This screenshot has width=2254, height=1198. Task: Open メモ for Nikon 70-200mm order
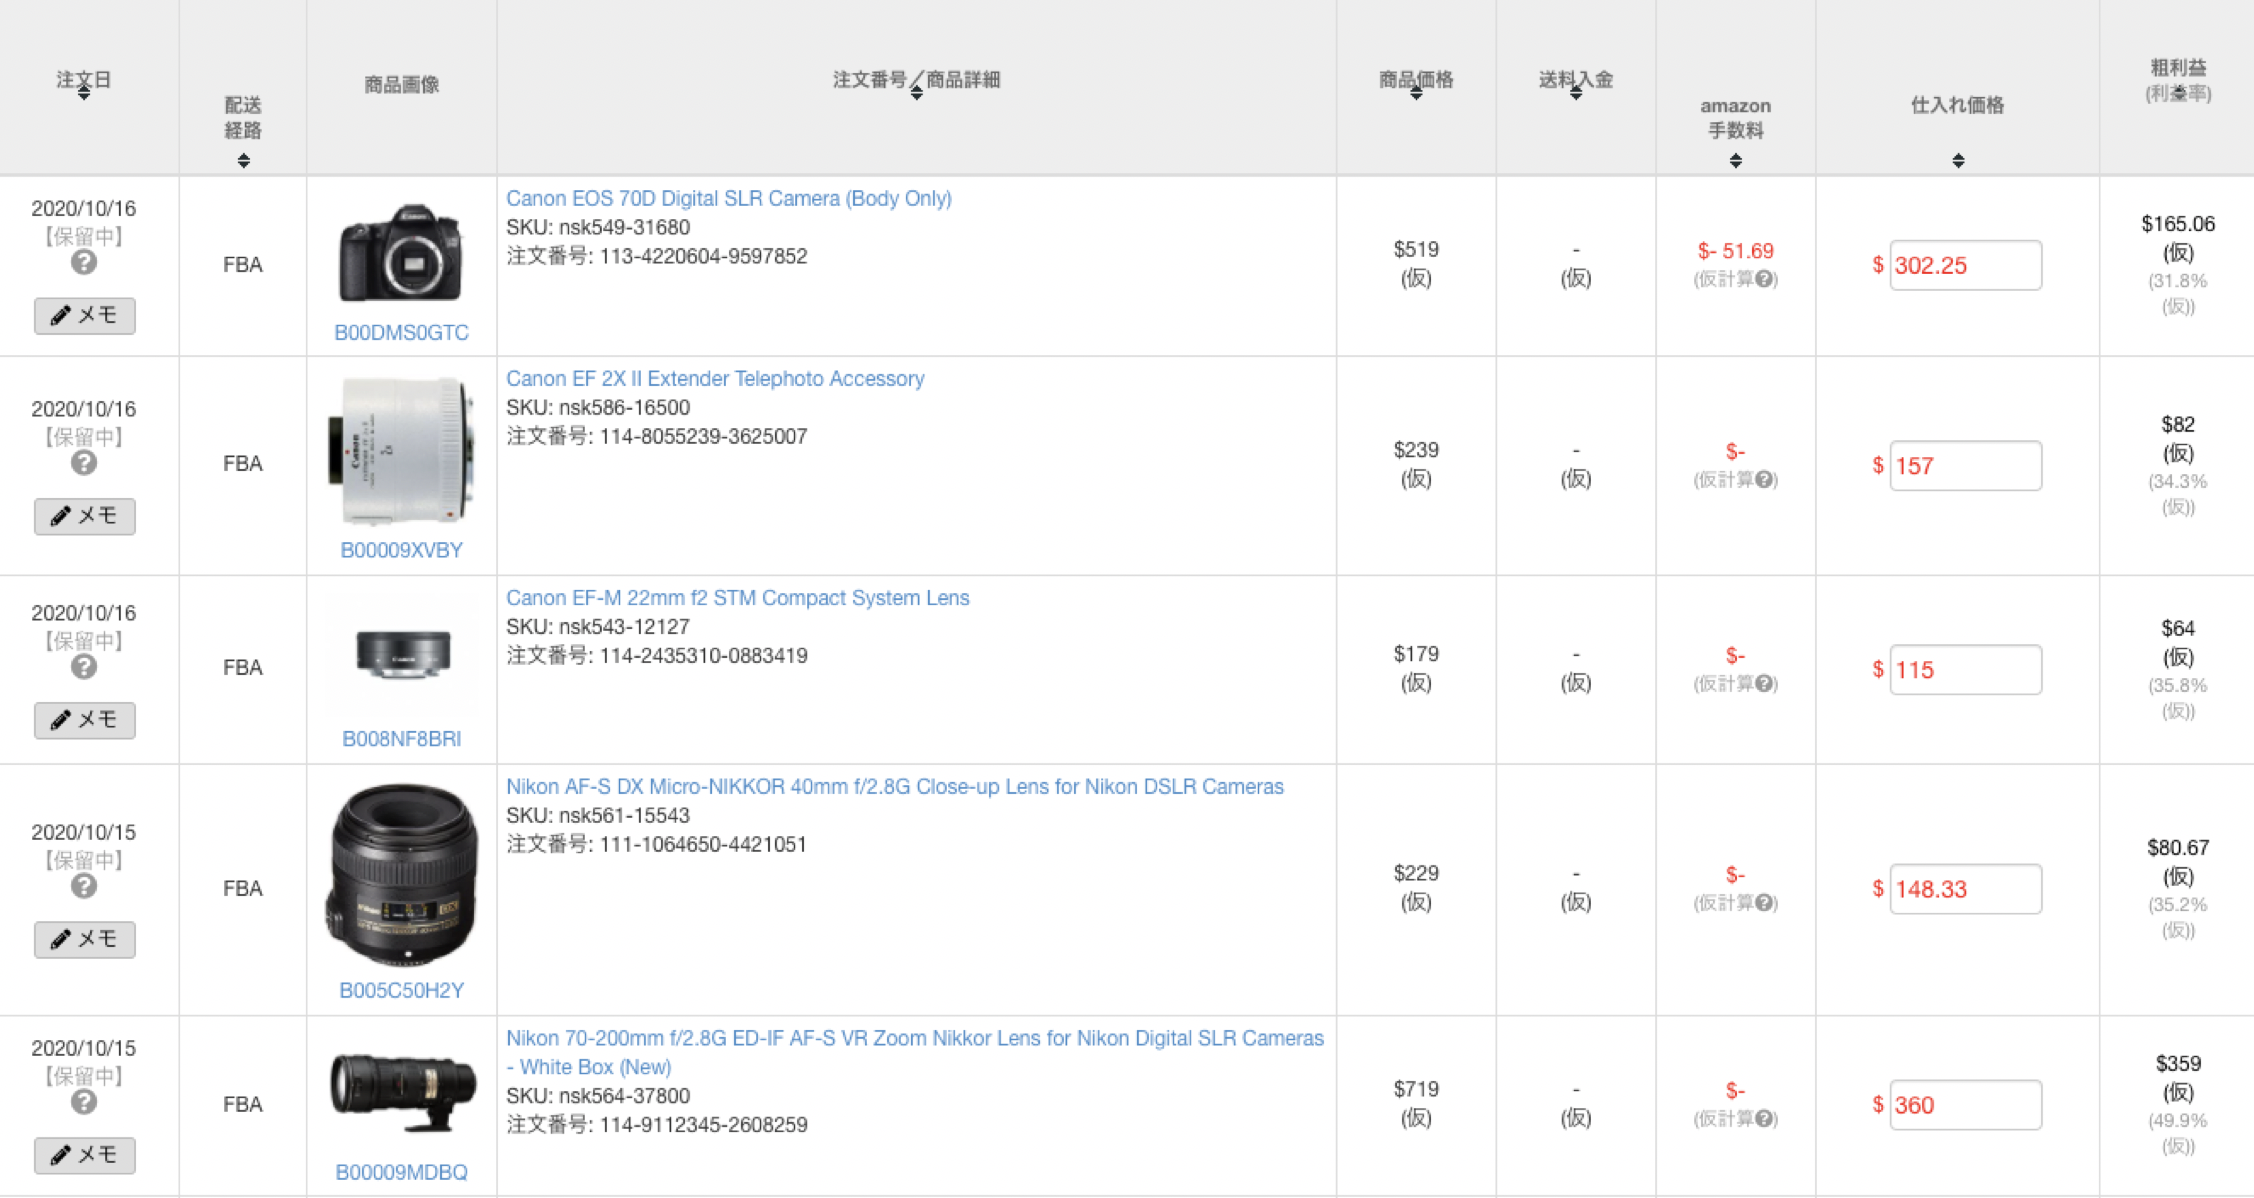point(84,1155)
